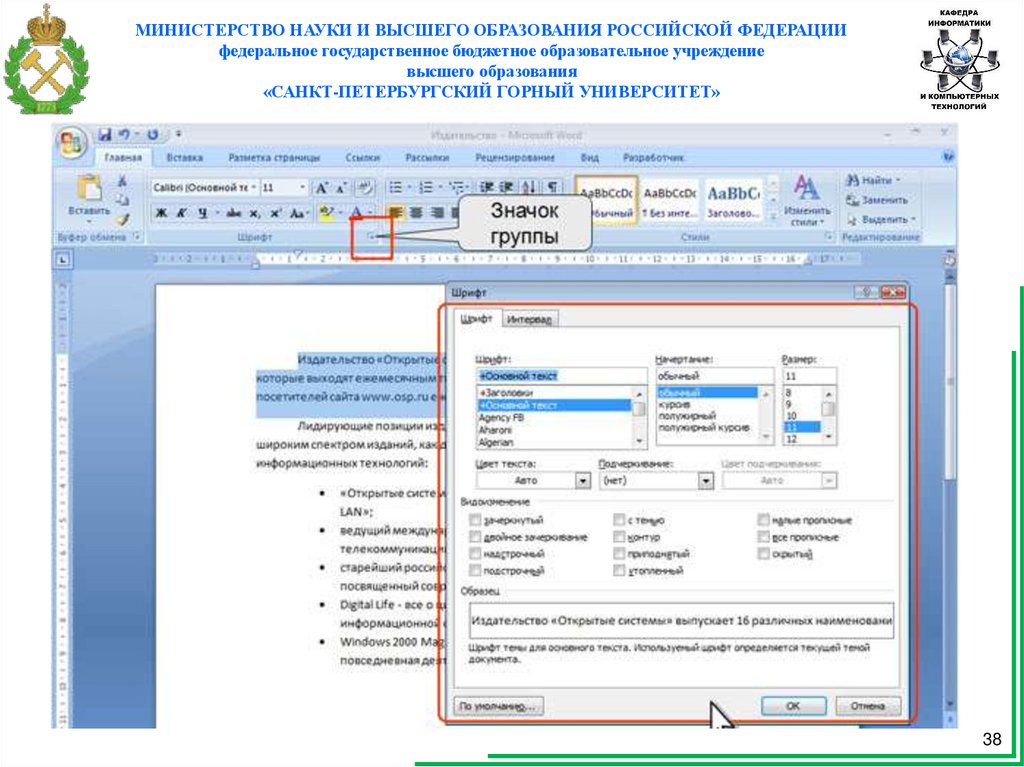1024x767 pixels.
Task: Switch to the Вид tab
Action: 590,157
